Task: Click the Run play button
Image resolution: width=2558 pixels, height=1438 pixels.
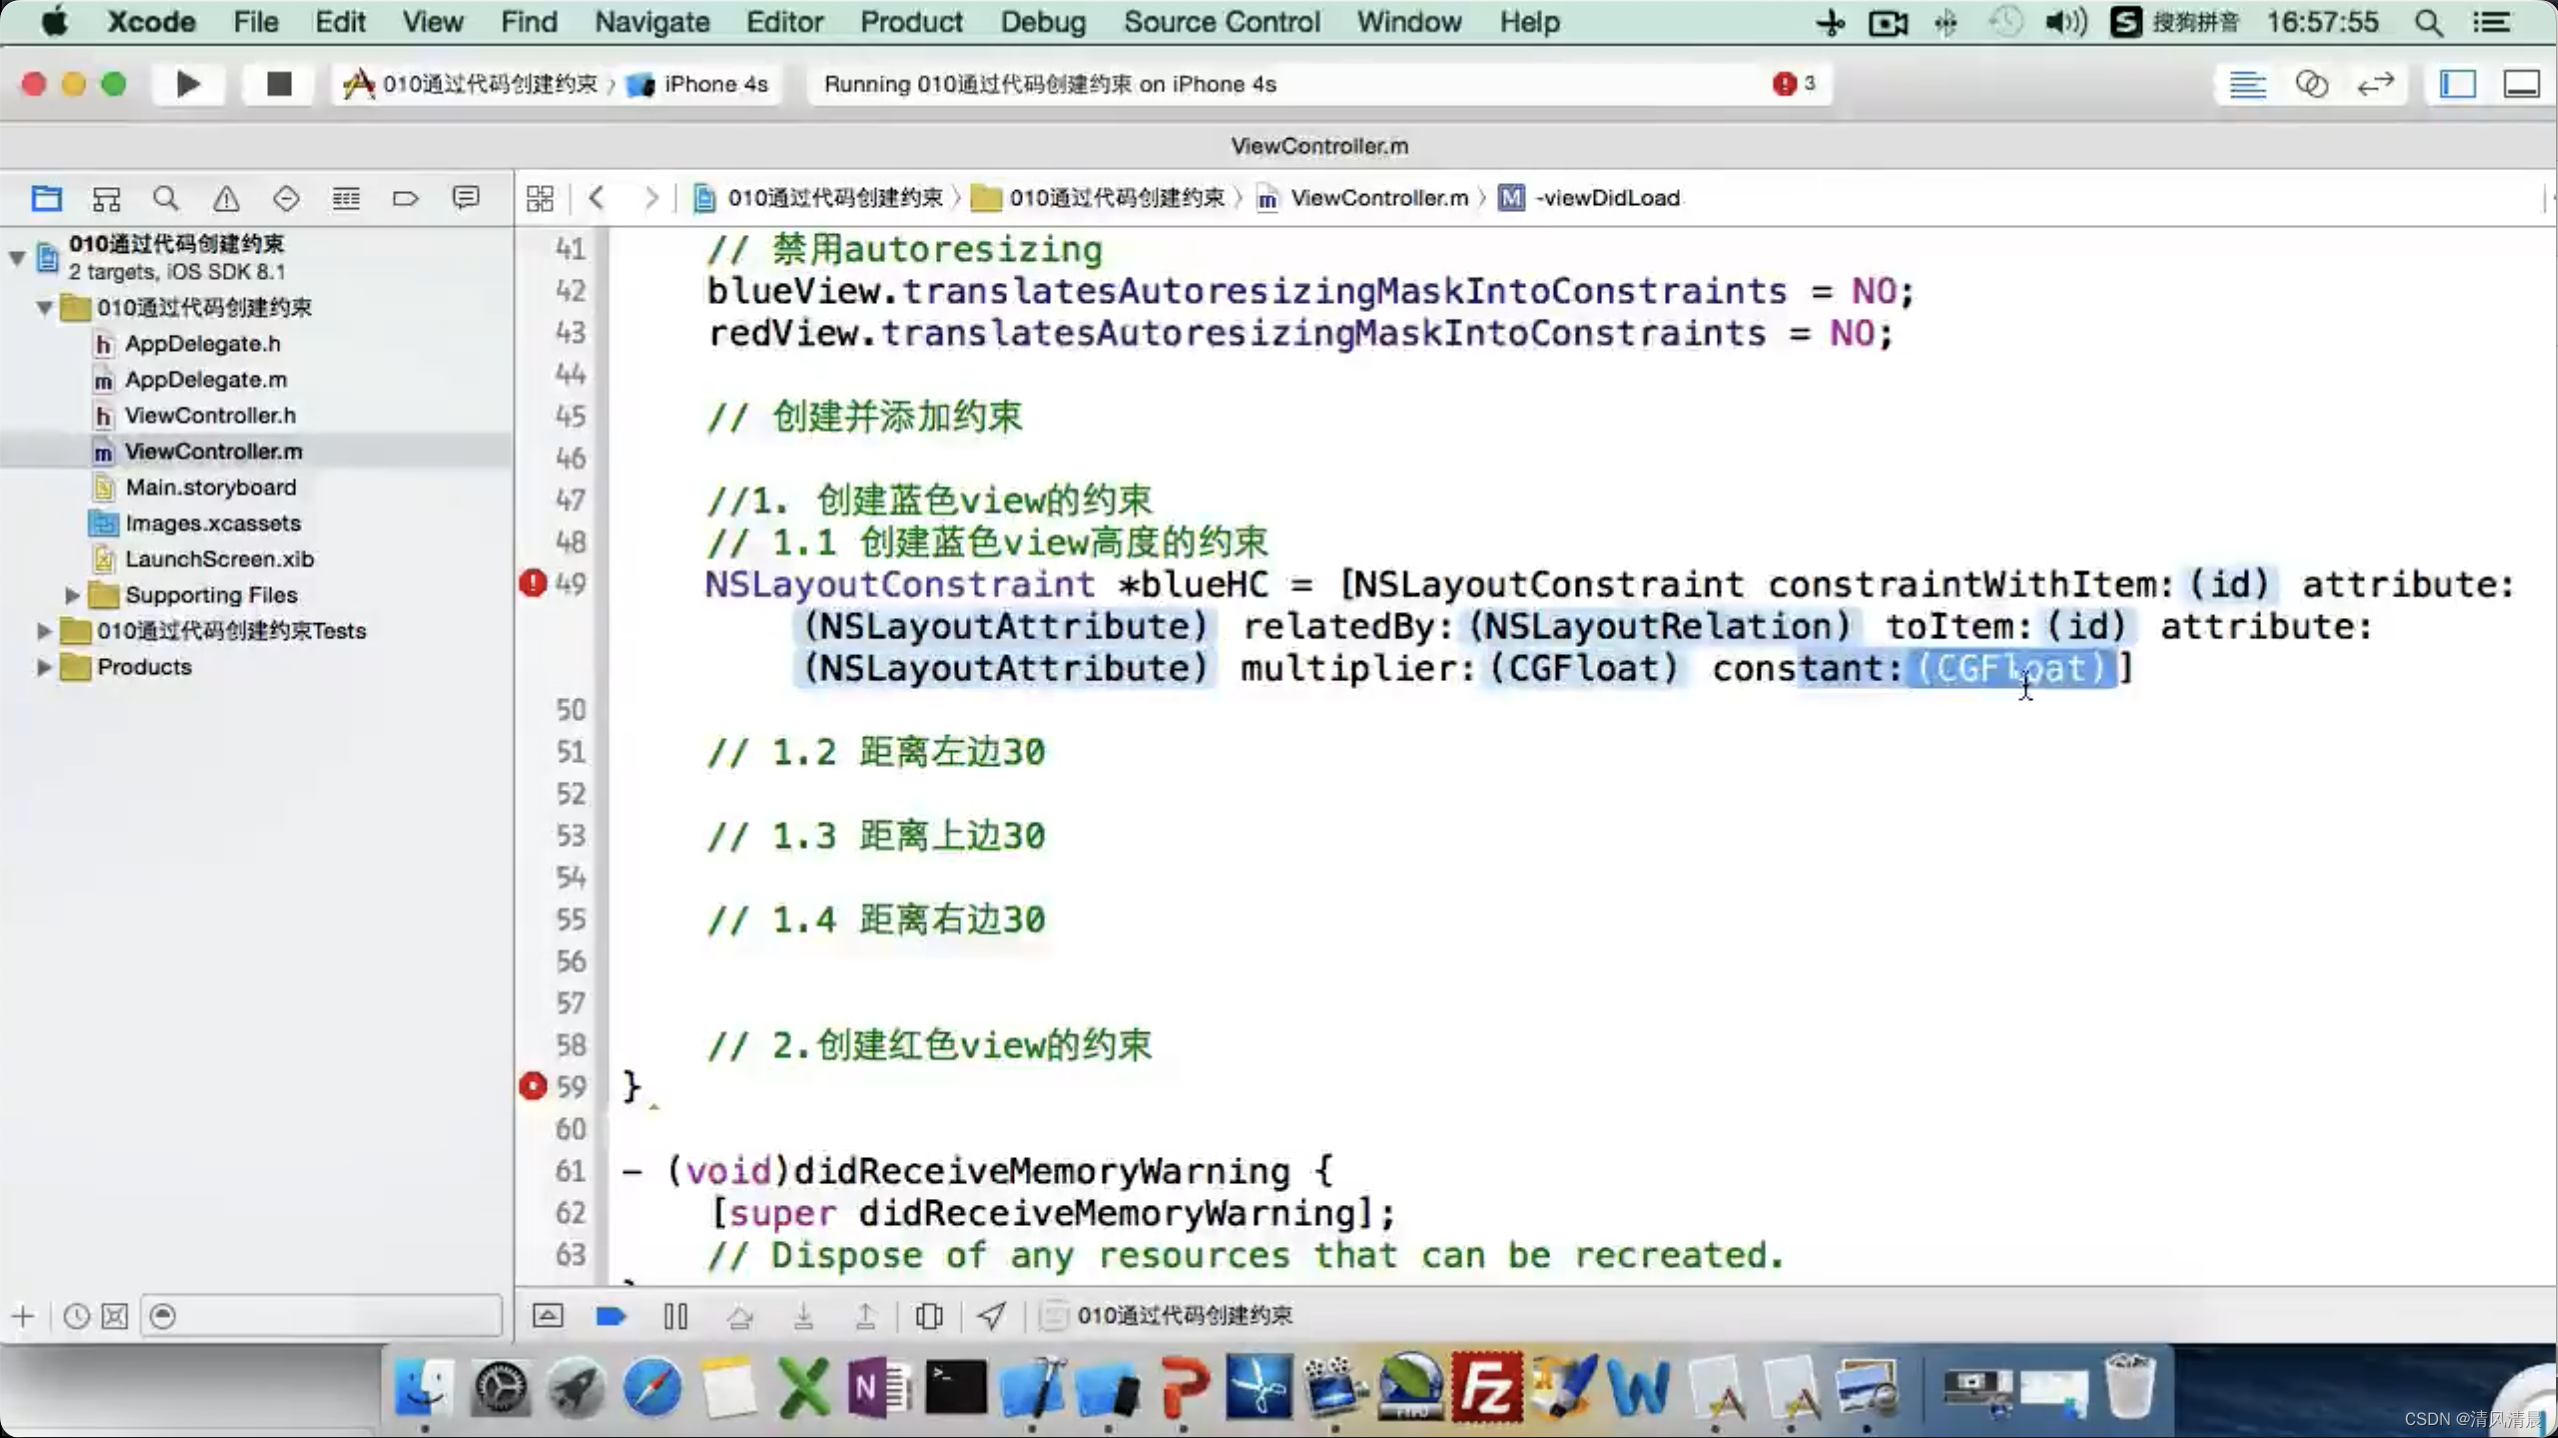Action: pyautogui.click(x=187, y=84)
